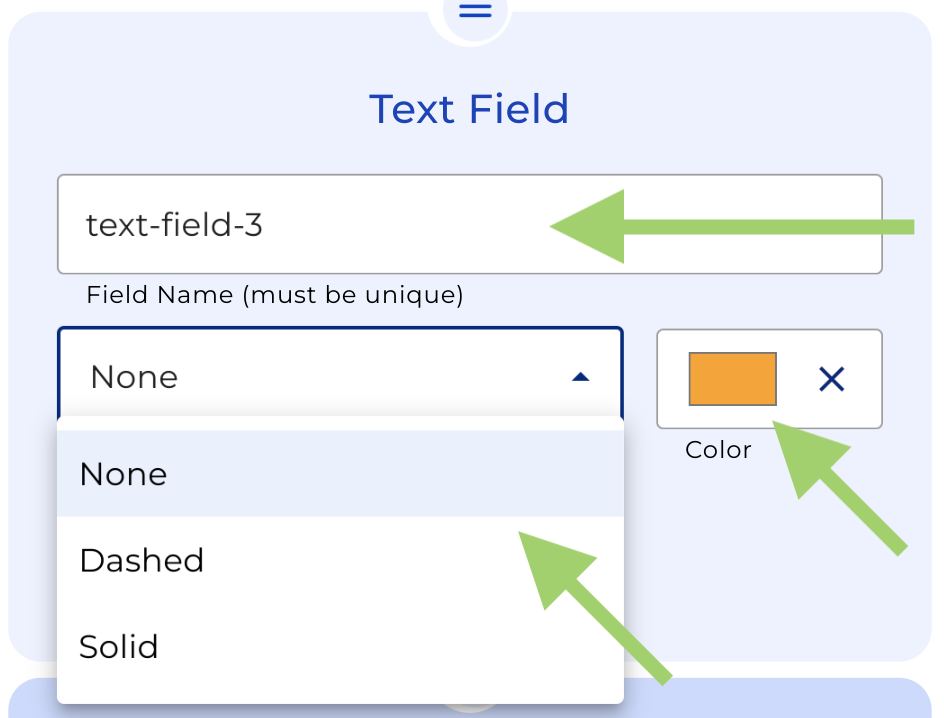Click the color picker box area
Viewport: 944px width, 718px height.
[x=733, y=378]
